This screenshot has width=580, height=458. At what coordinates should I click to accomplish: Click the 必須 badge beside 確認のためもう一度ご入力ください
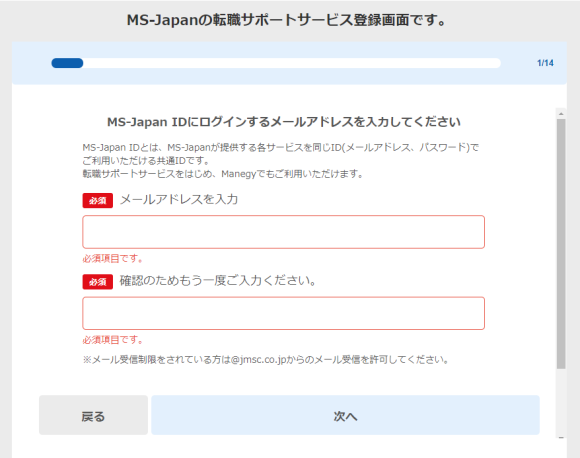tap(98, 282)
